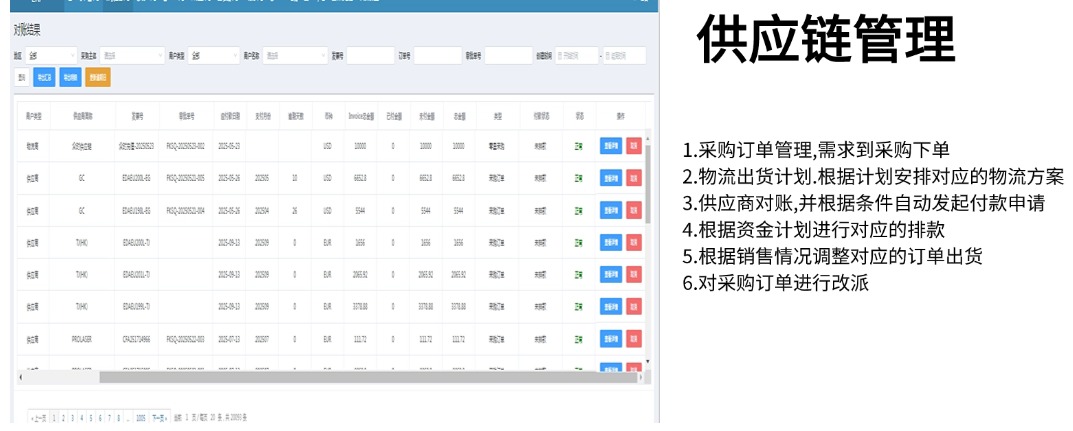The image size is (1073, 431).
Task: Click the horizontal scrollbar left arrow
Action: 19,377
